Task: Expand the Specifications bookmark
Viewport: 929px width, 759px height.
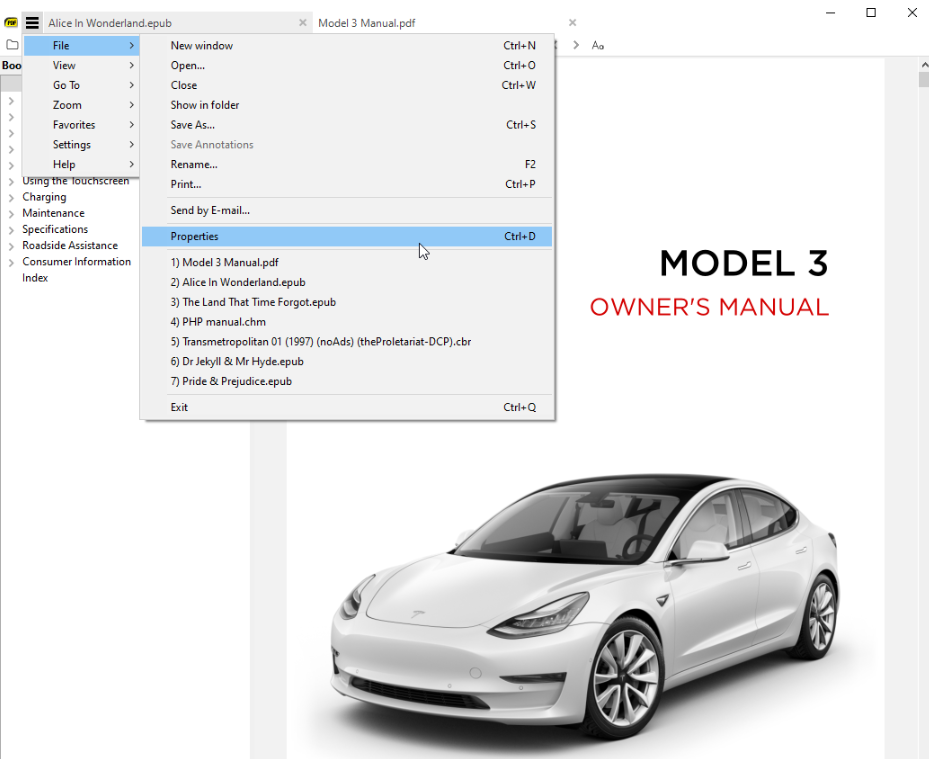Action: tap(11, 230)
